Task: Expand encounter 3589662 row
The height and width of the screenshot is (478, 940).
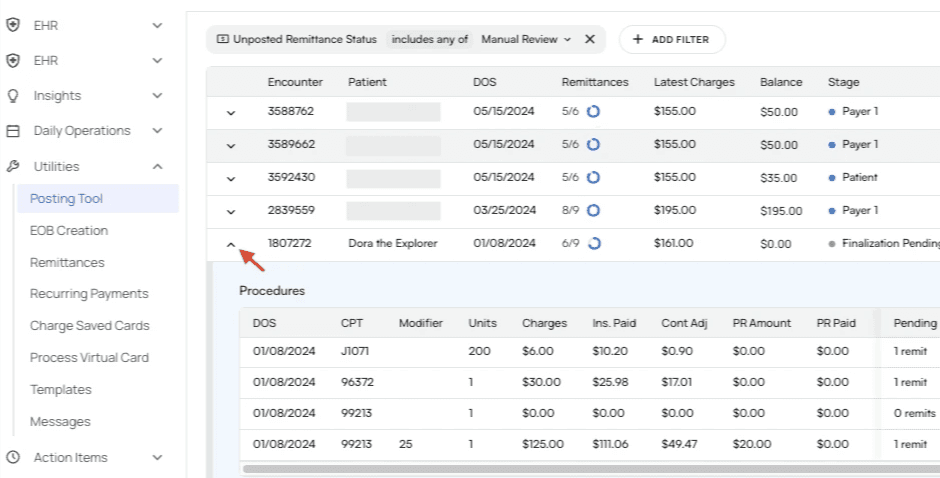Action: [231, 146]
